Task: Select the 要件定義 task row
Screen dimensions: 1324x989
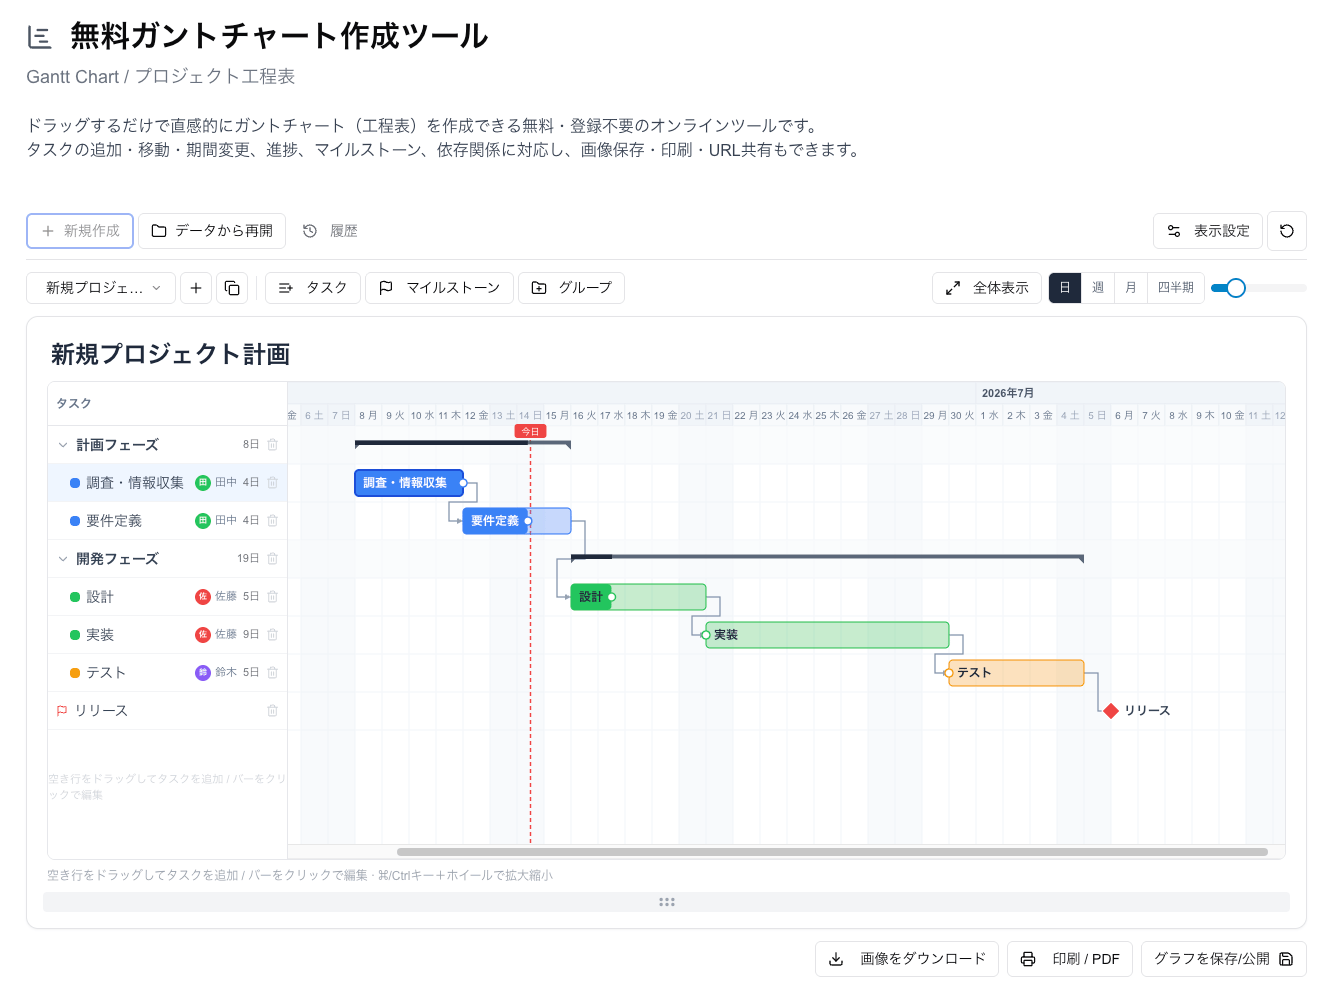Action: tap(167, 521)
